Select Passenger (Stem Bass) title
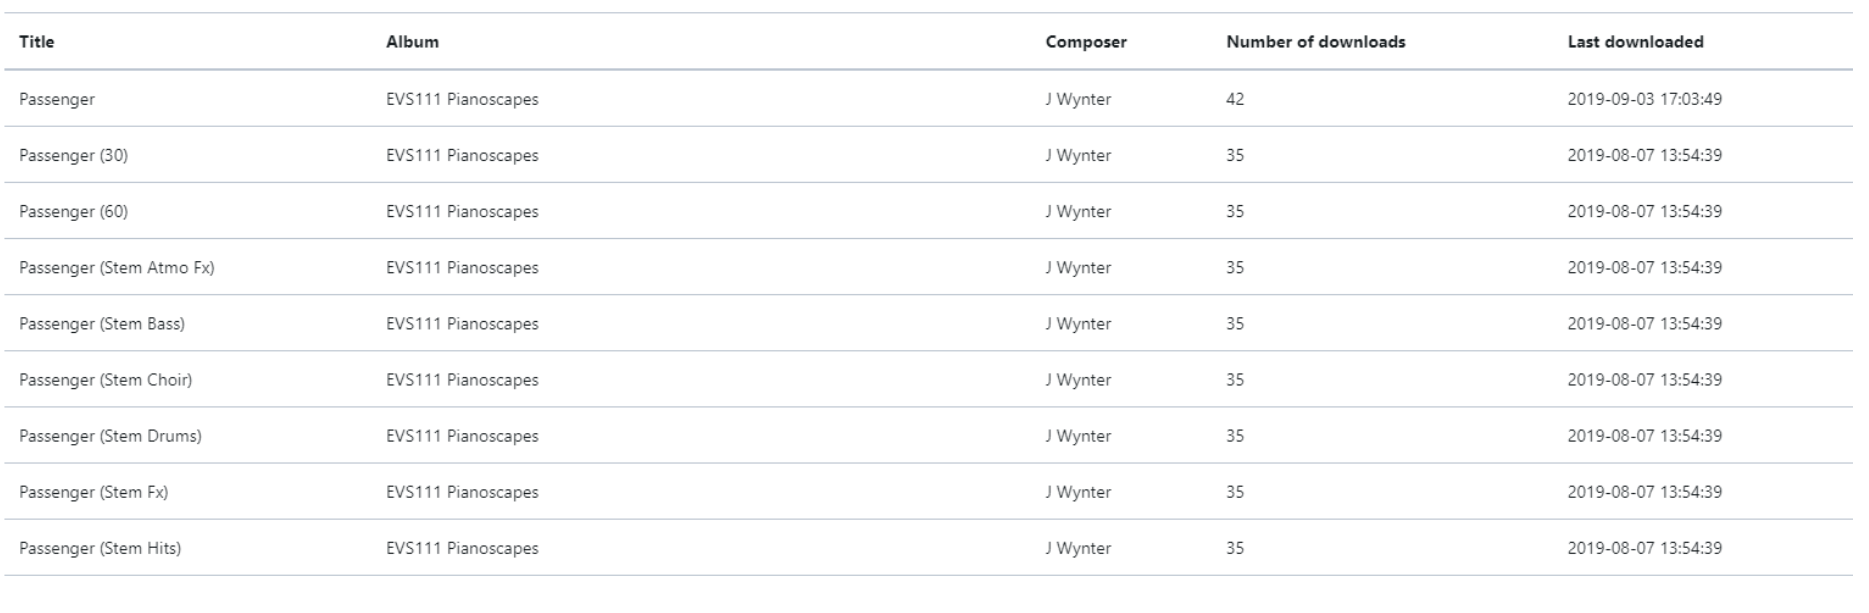The image size is (1869, 613). click(102, 323)
